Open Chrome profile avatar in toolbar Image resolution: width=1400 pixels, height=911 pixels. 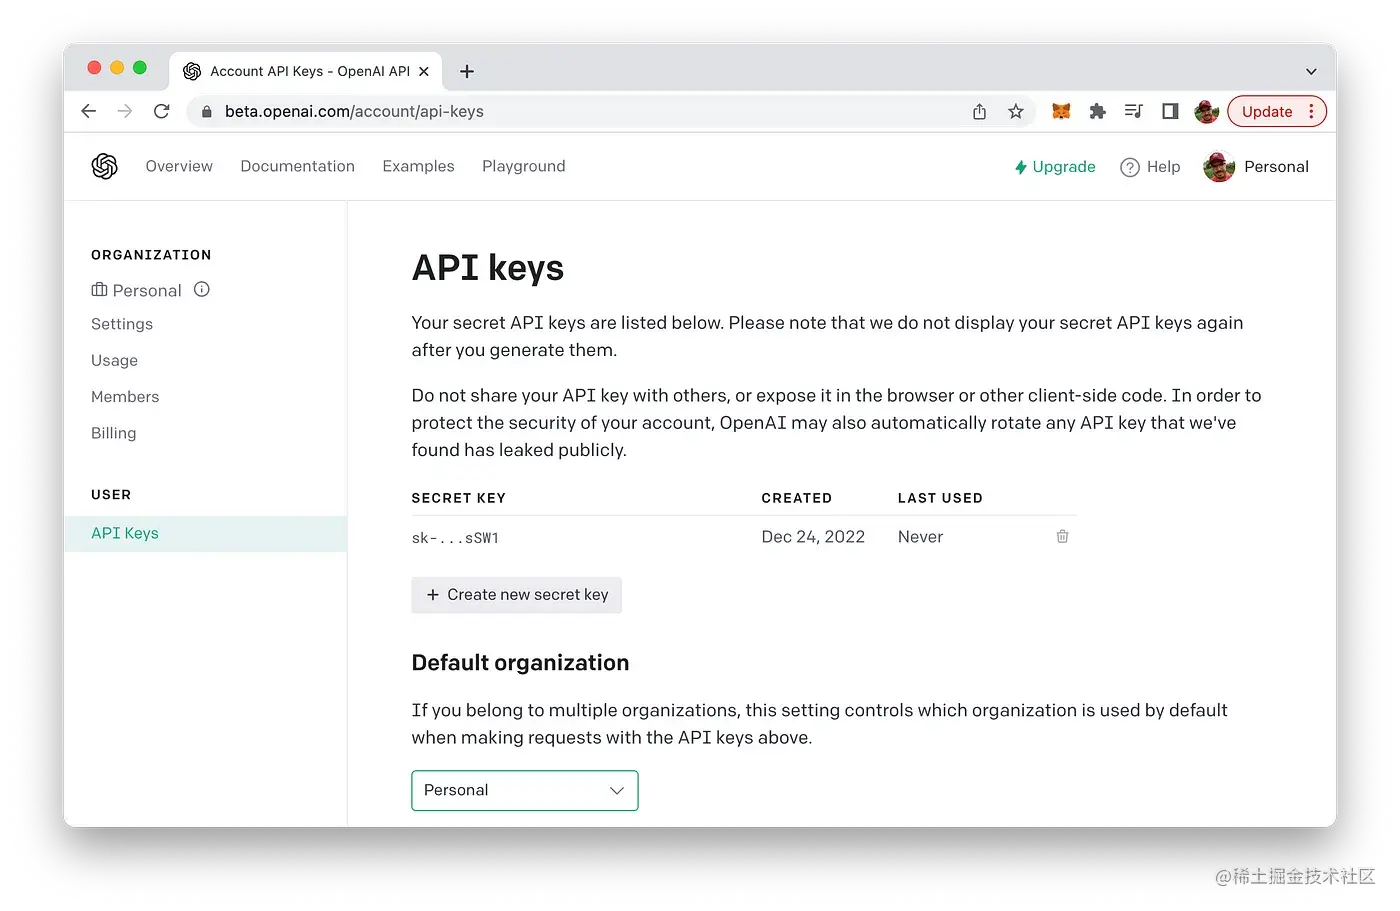pyautogui.click(x=1207, y=112)
